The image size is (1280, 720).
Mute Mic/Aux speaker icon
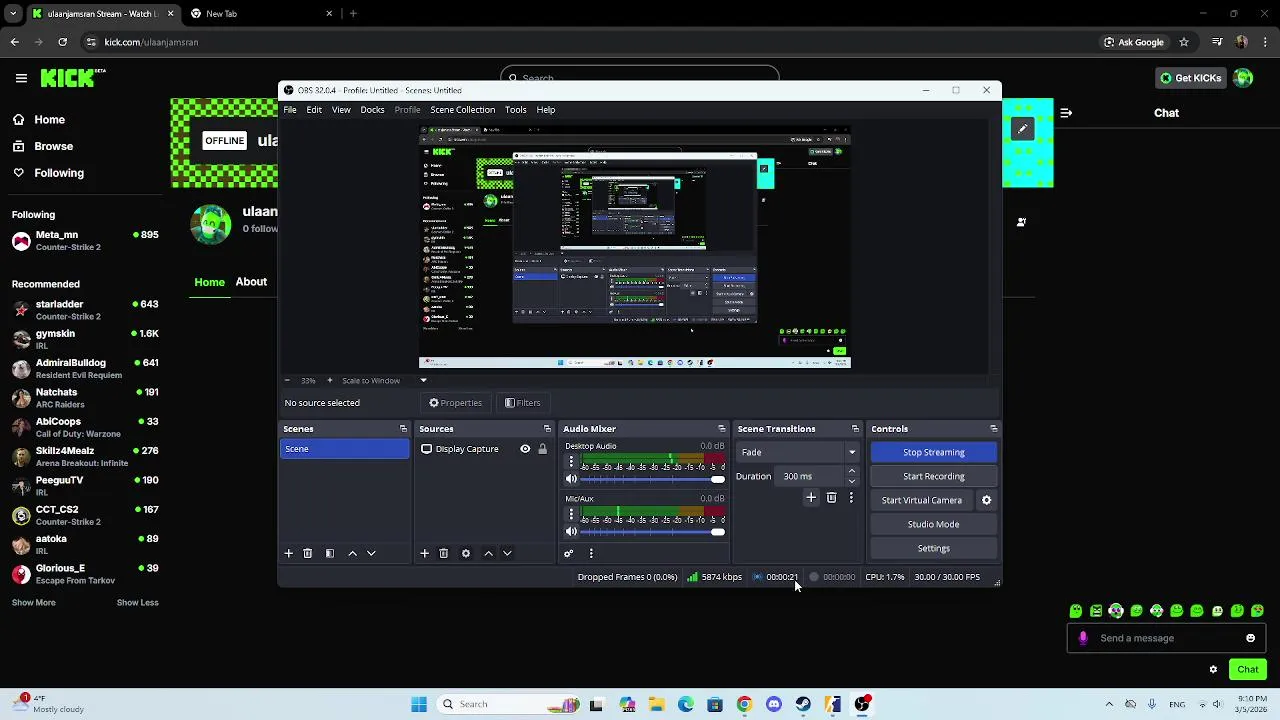point(572,532)
